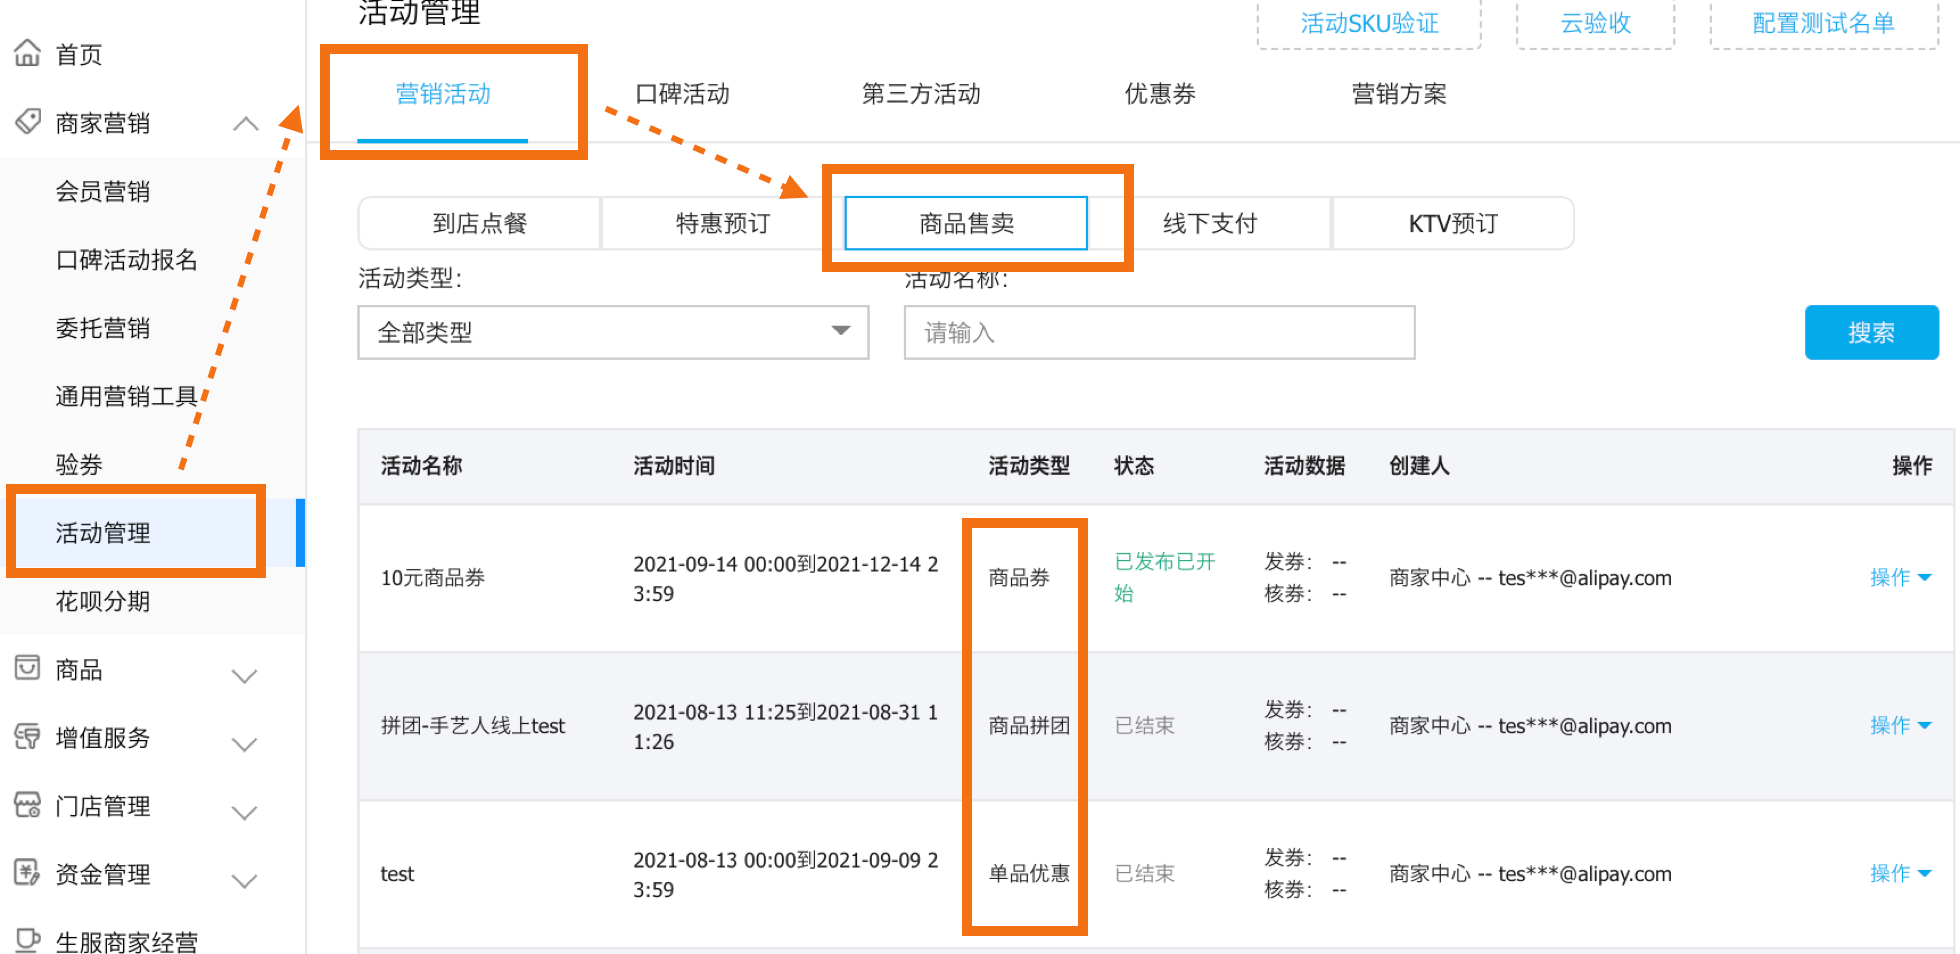Switch to the 营销方案 tab
The width and height of the screenshot is (1960, 954).
pos(1399,94)
